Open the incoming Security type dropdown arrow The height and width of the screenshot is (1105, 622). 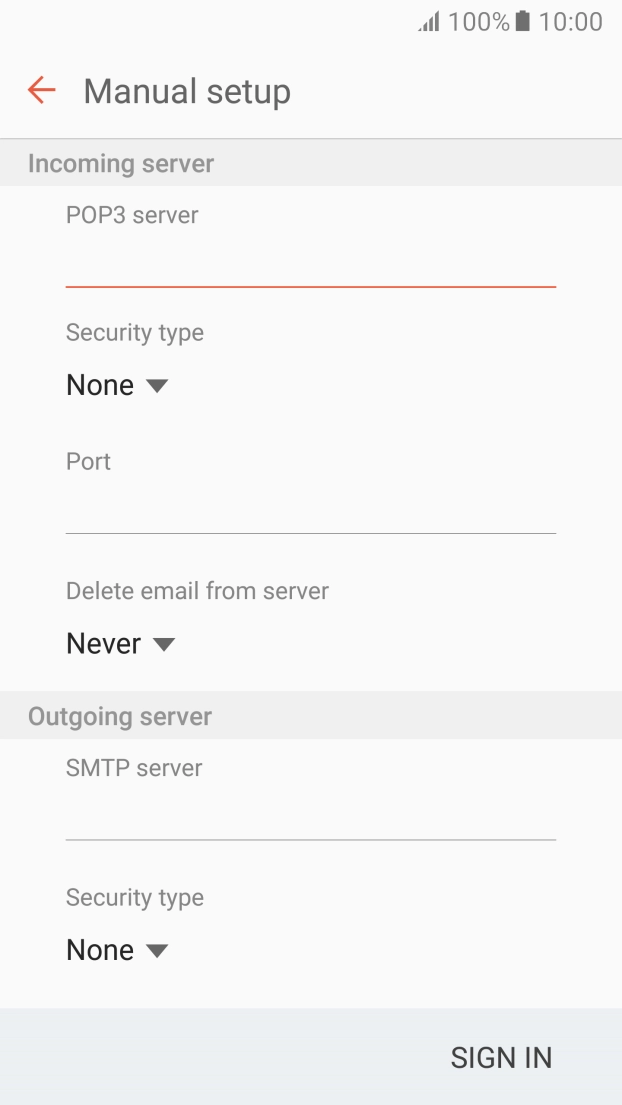tap(157, 386)
